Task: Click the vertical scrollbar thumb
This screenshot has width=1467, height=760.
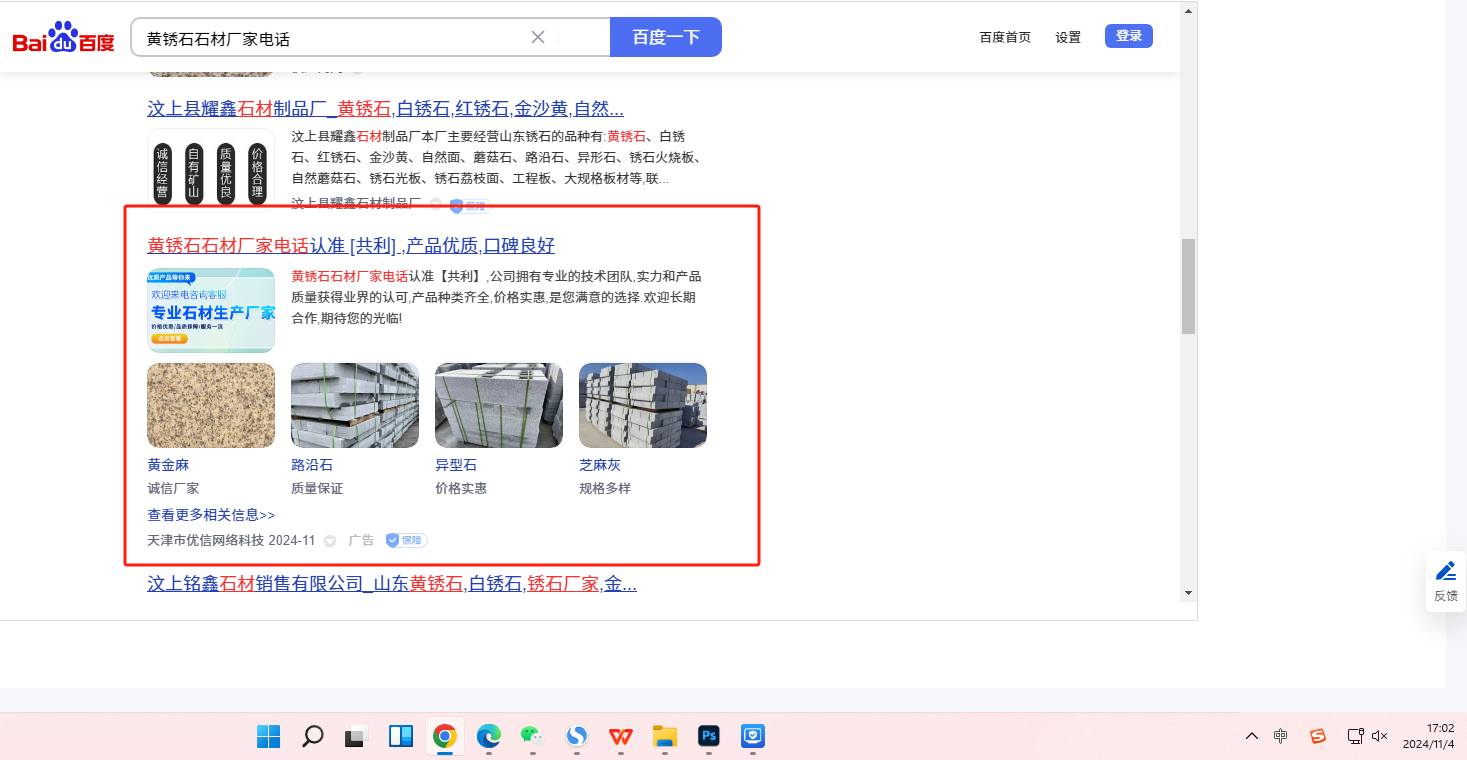Action: 1188,286
